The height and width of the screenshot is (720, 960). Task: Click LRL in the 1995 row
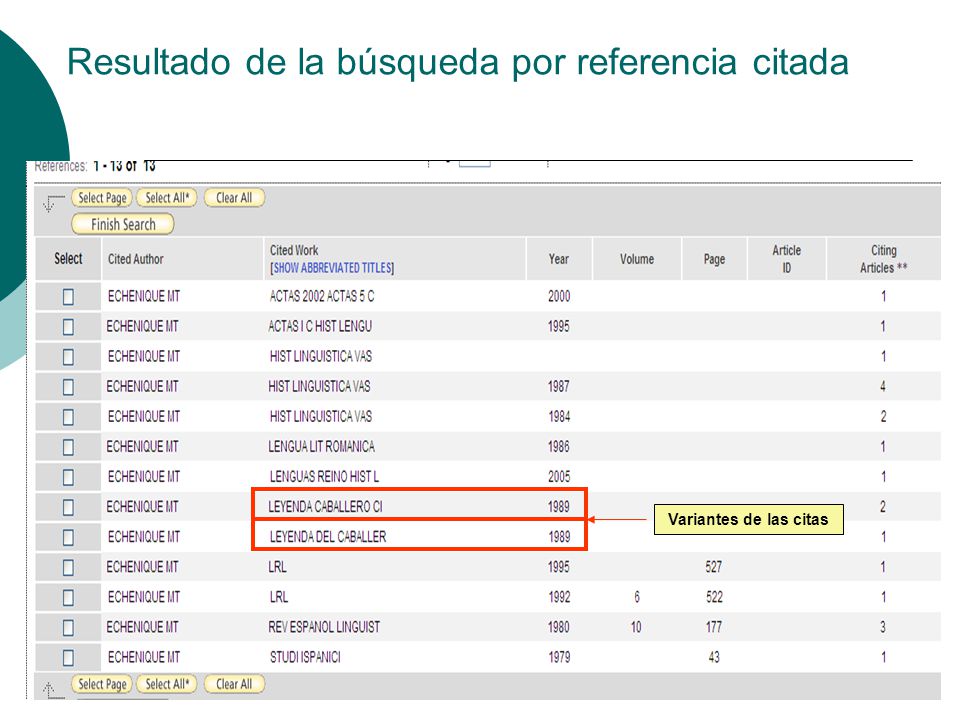pyautogui.click(x=277, y=566)
